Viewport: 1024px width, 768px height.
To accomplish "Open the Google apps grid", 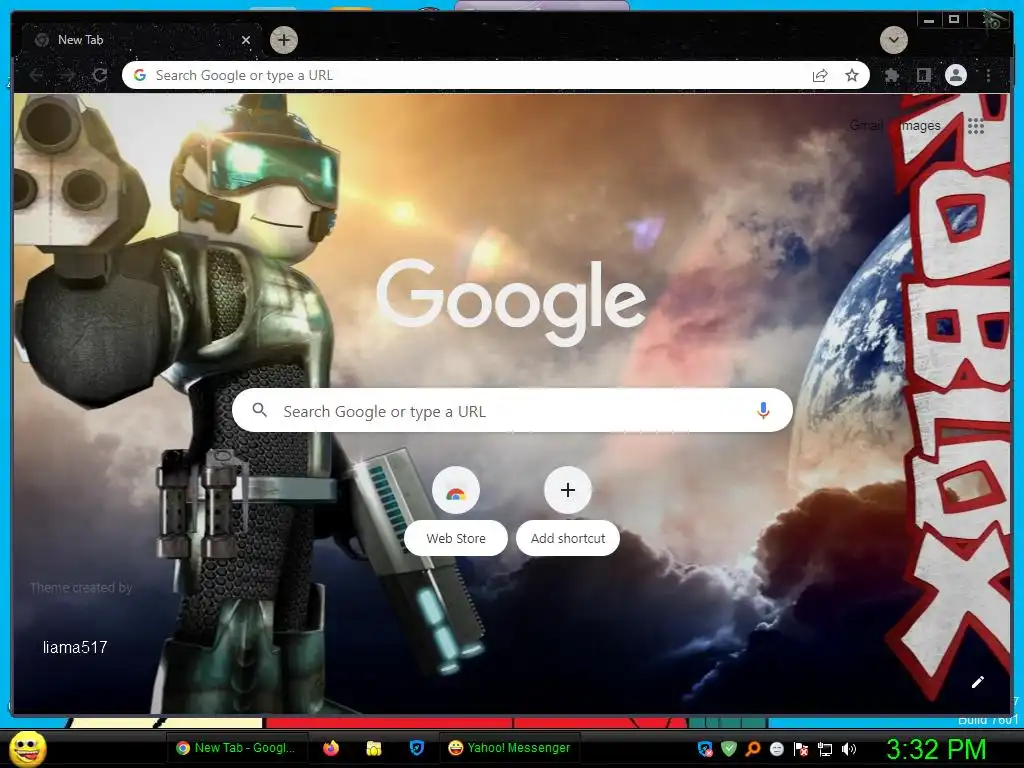I will pos(976,125).
